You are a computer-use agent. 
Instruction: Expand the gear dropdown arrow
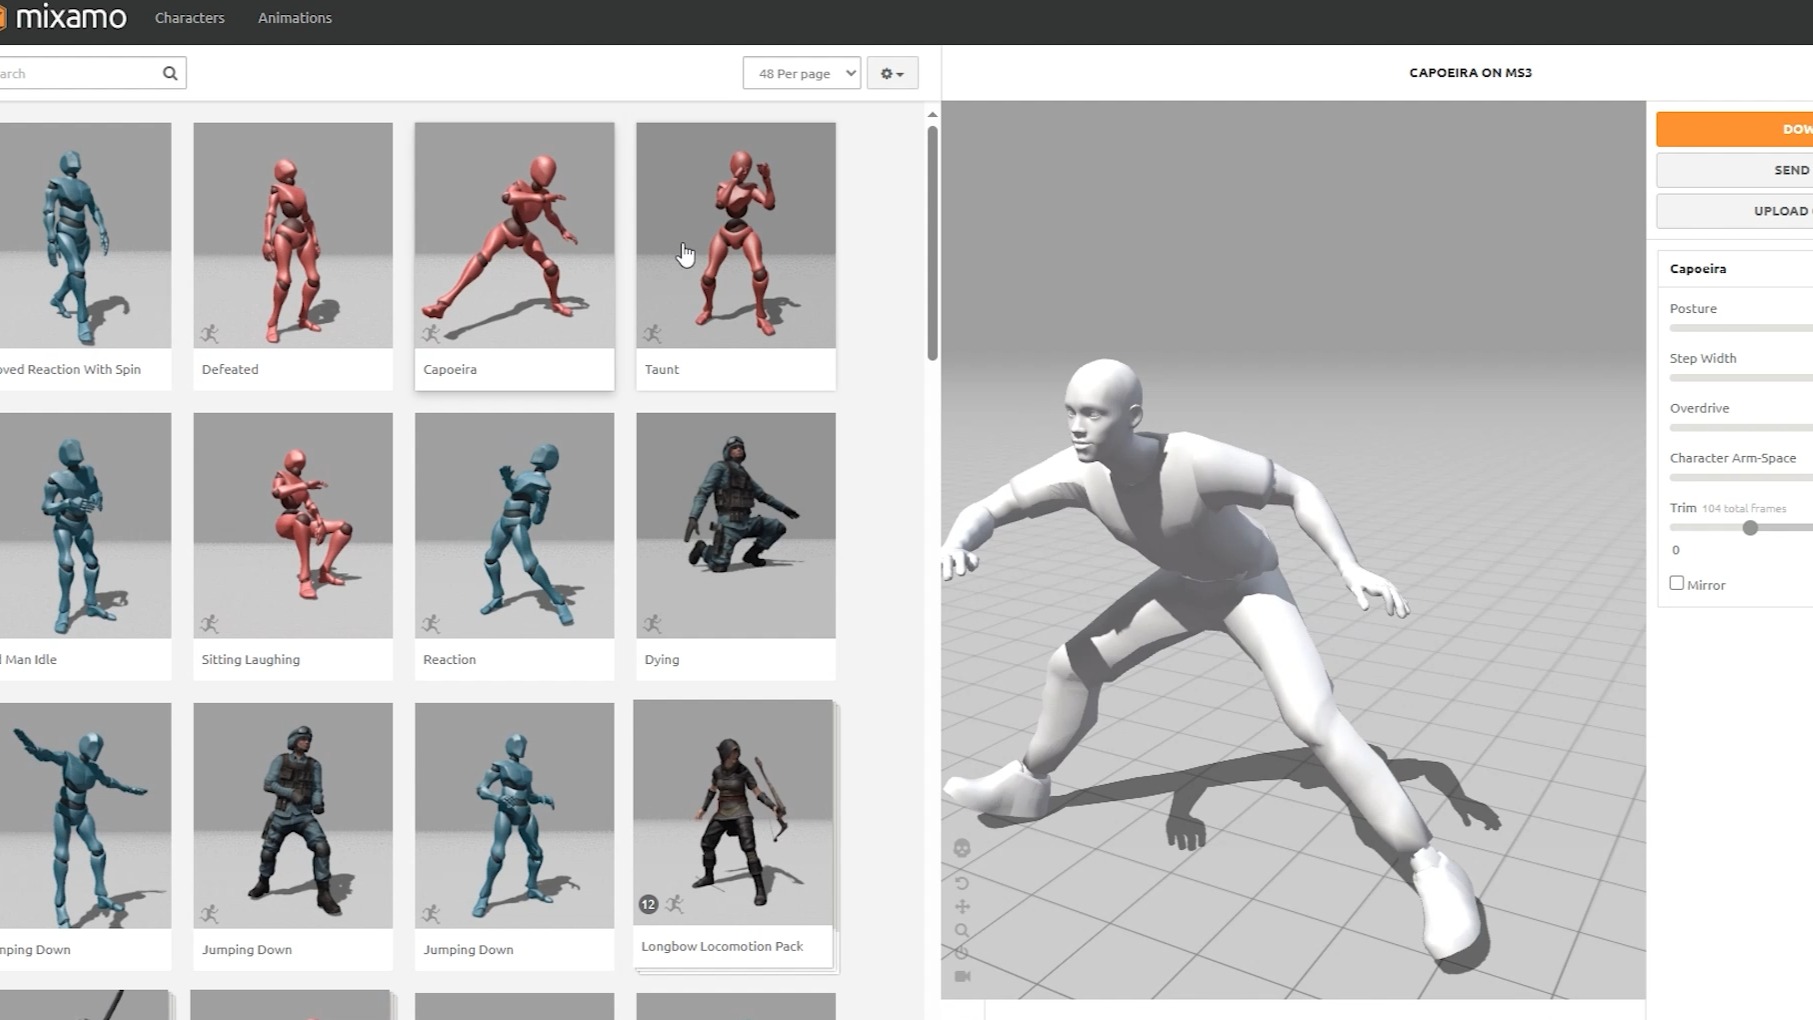tap(899, 73)
